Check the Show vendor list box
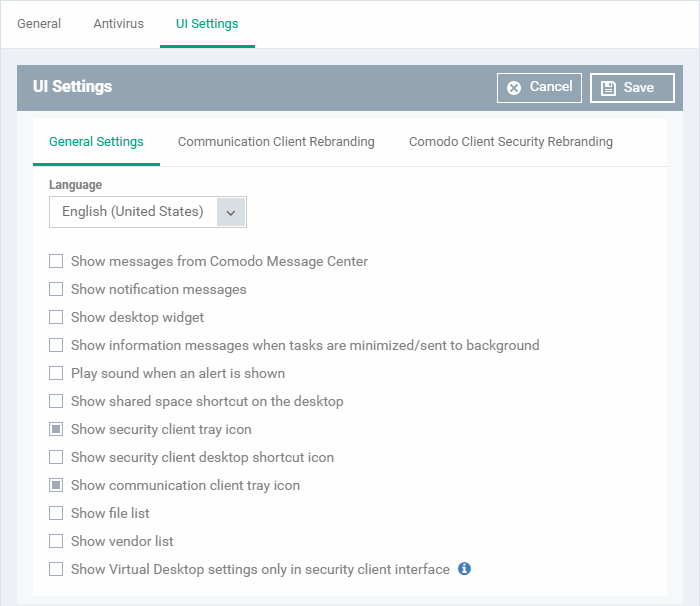The image size is (700, 606). pyautogui.click(x=56, y=541)
